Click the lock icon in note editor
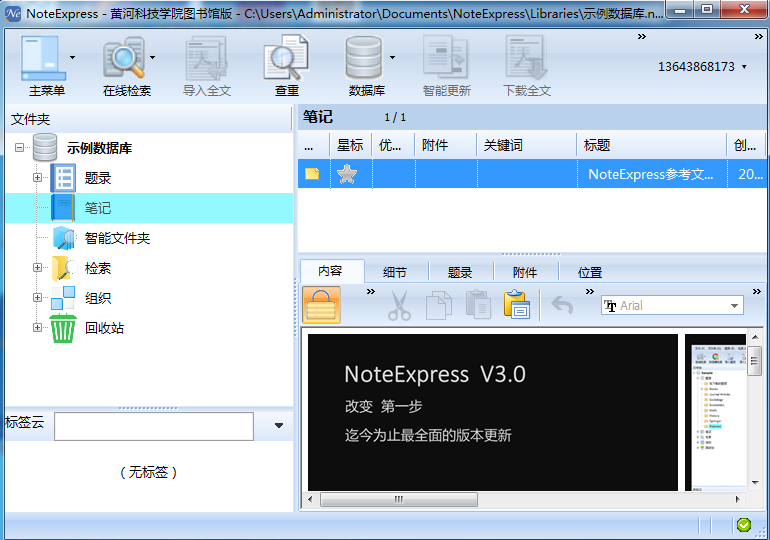Viewport: 770px width, 540px height. (x=321, y=305)
